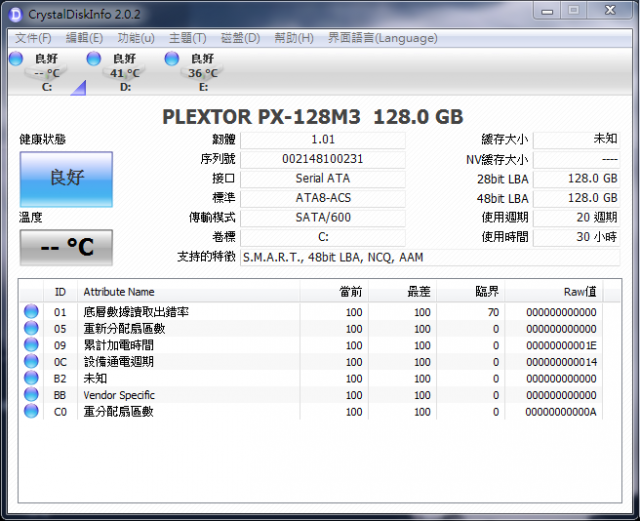The height and width of the screenshot is (521, 640).
Task: Click serial number field 002148100231
Action: click(x=323, y=159)
